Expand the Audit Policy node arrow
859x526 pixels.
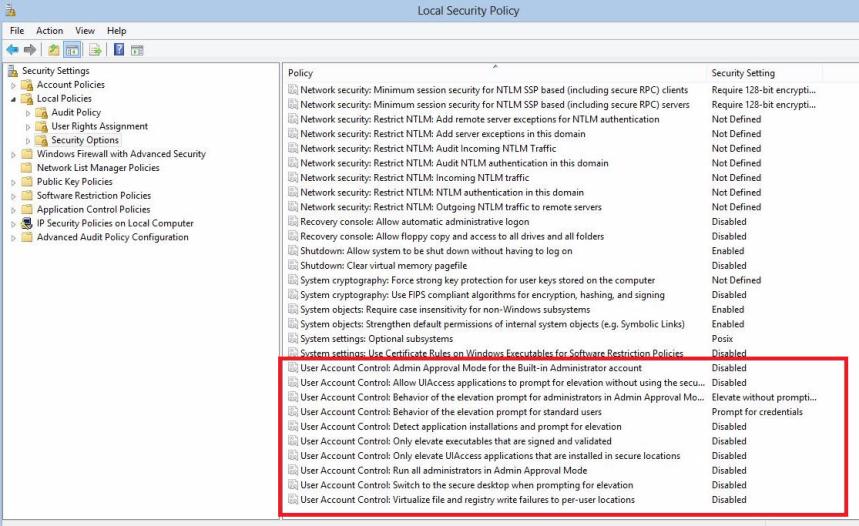pos(28,113)
